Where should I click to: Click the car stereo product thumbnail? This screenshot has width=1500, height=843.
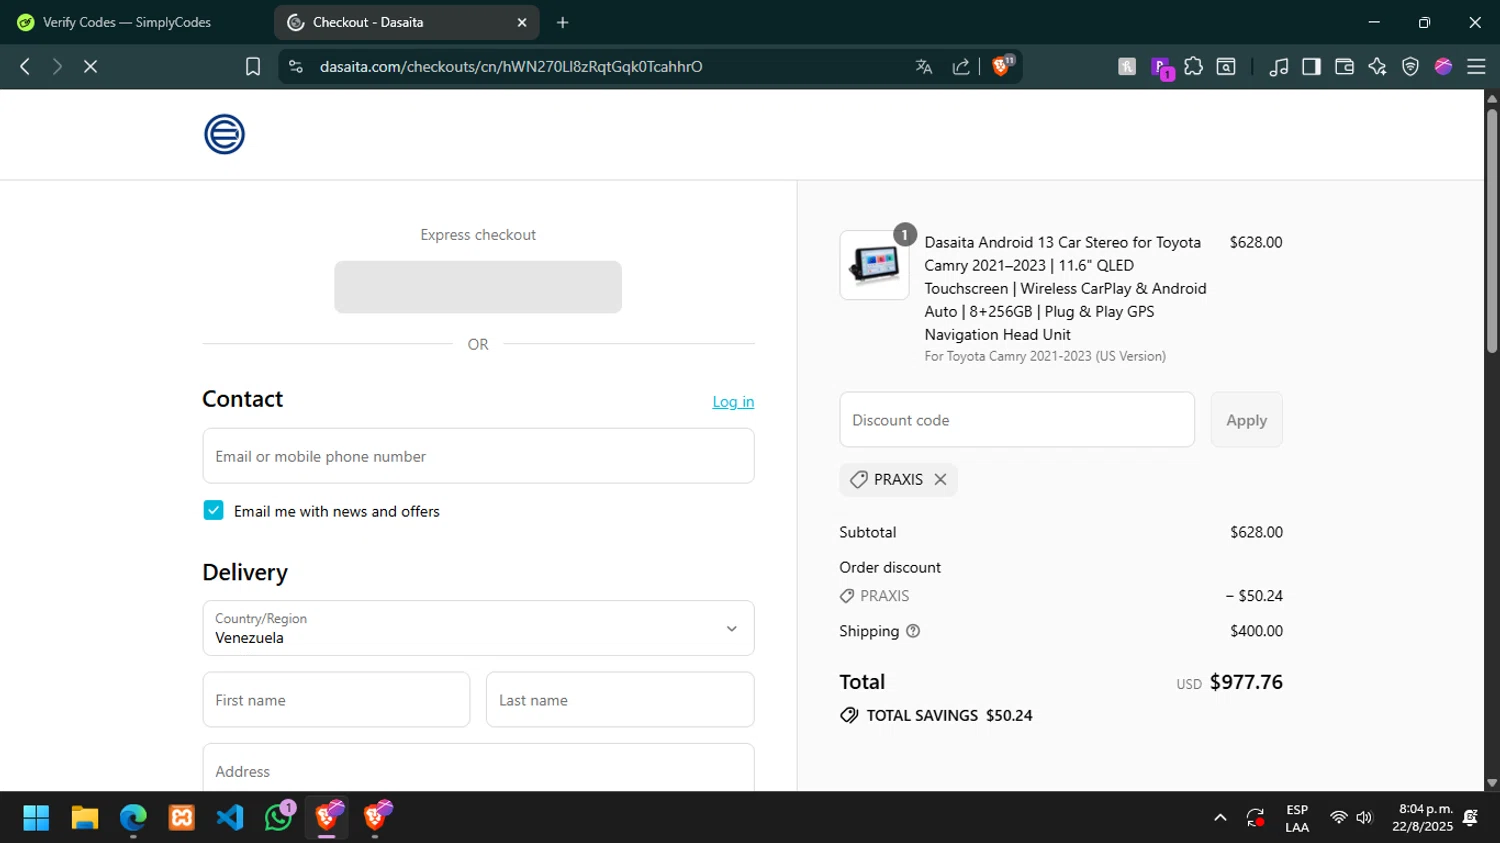coord(874,265)
